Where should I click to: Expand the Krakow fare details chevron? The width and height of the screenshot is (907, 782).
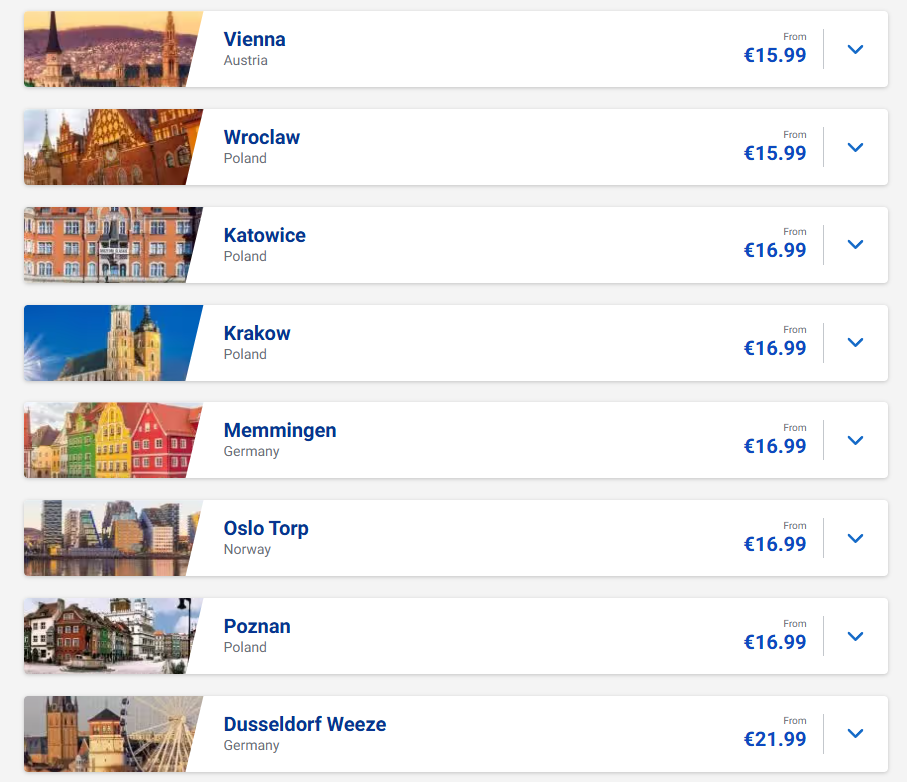[x=855, y=342]
